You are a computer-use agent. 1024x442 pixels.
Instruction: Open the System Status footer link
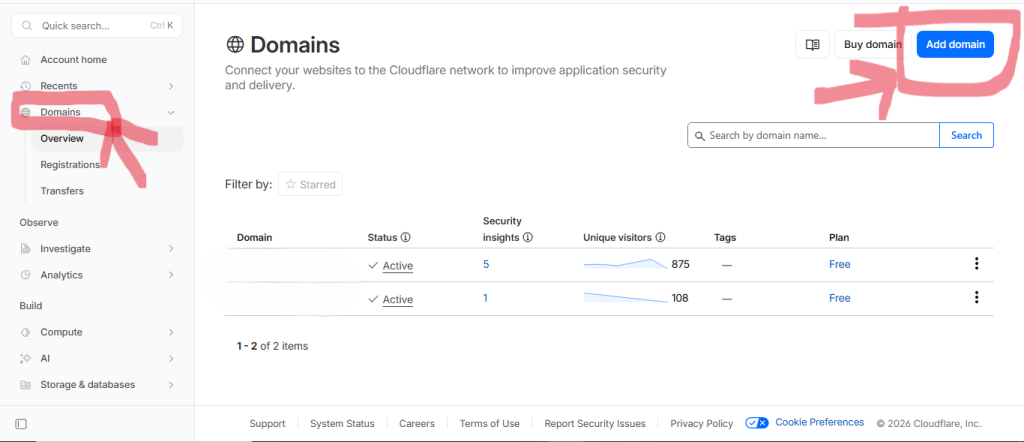(342, 424)
